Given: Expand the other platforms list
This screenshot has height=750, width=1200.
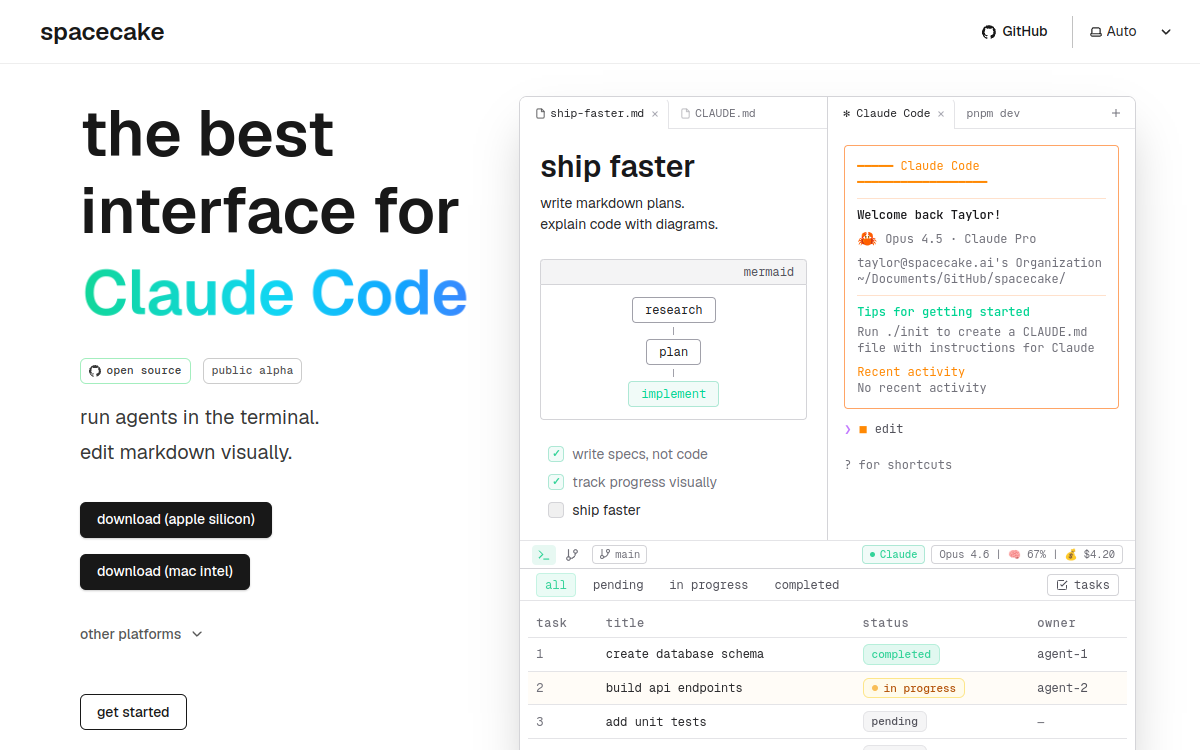Looking at the screenshot, I should 141,634.
